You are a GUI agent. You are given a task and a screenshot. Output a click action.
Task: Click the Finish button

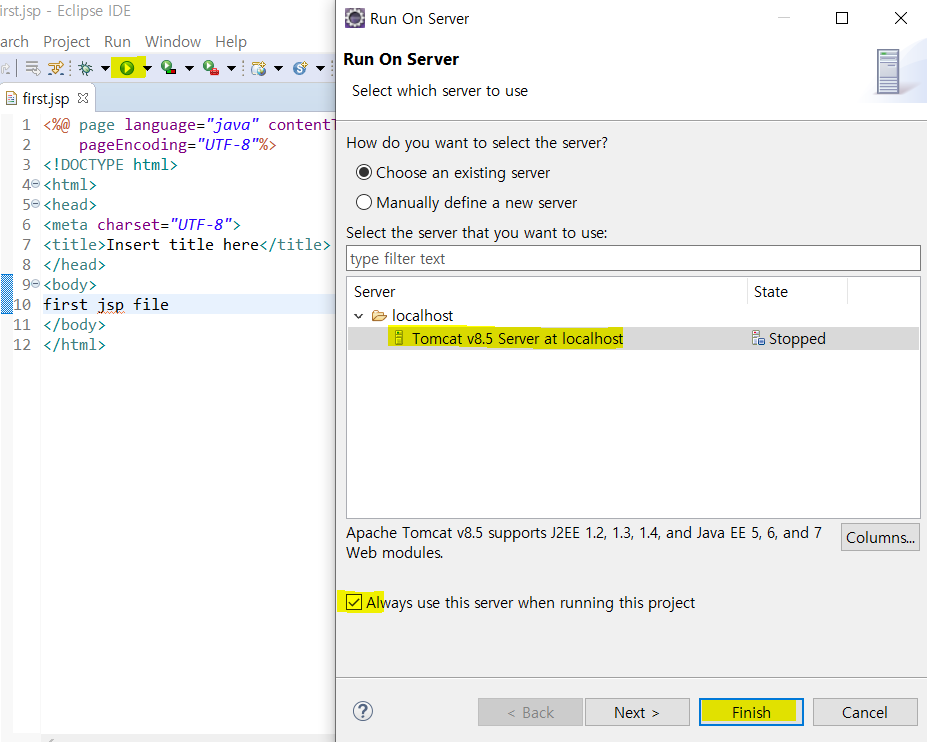pyautogui.click(x=751, y=712)
